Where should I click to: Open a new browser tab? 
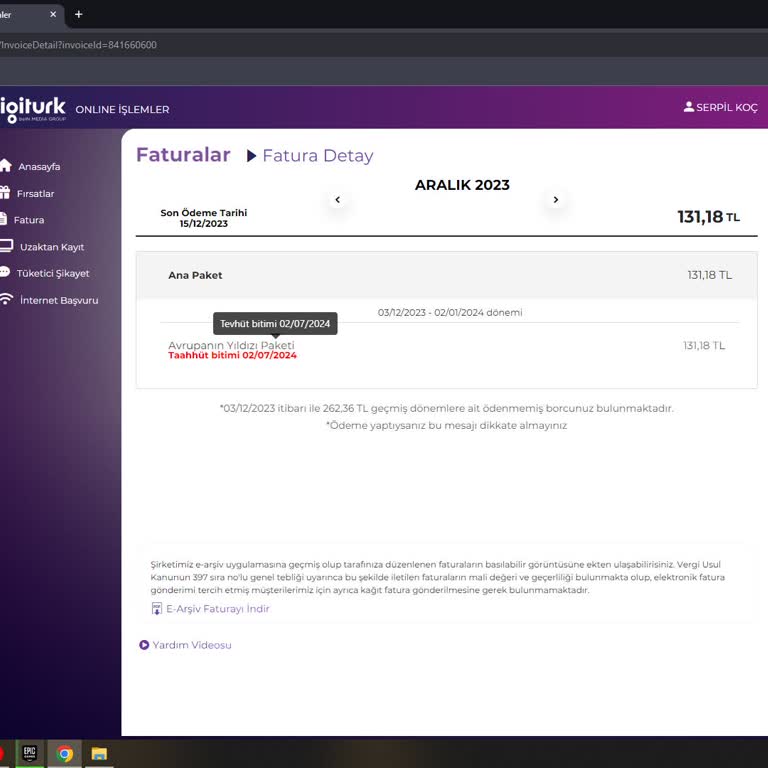pyautogui.click(x=78, y=14)
